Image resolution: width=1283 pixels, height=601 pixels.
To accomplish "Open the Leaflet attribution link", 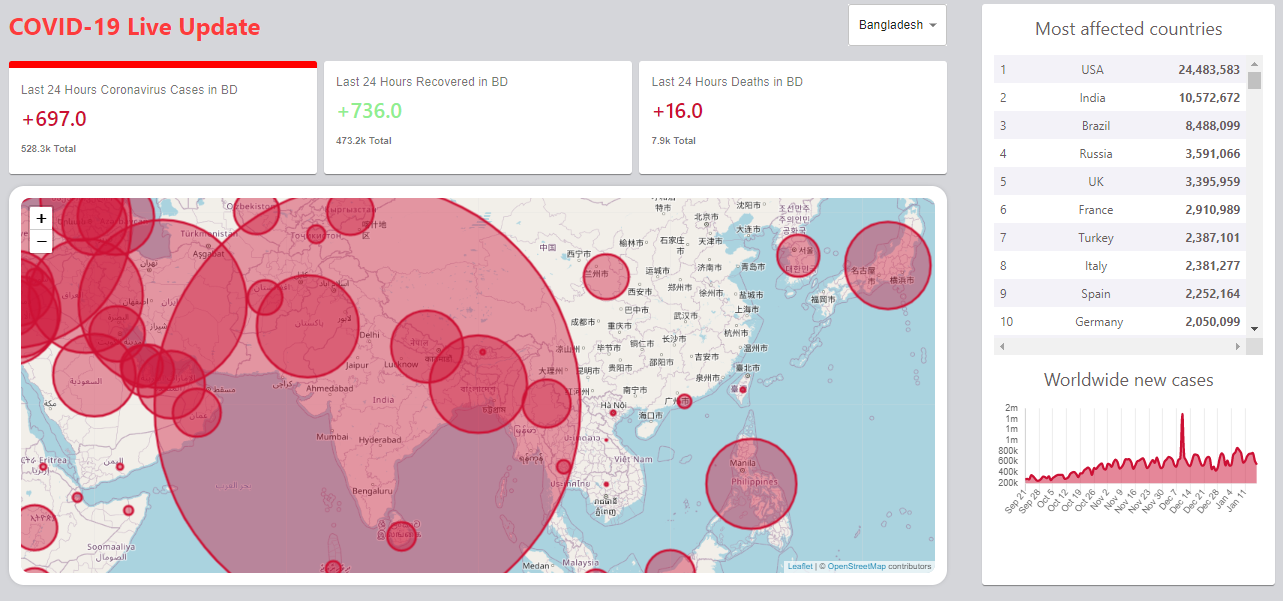I will [x=800, y=566].
